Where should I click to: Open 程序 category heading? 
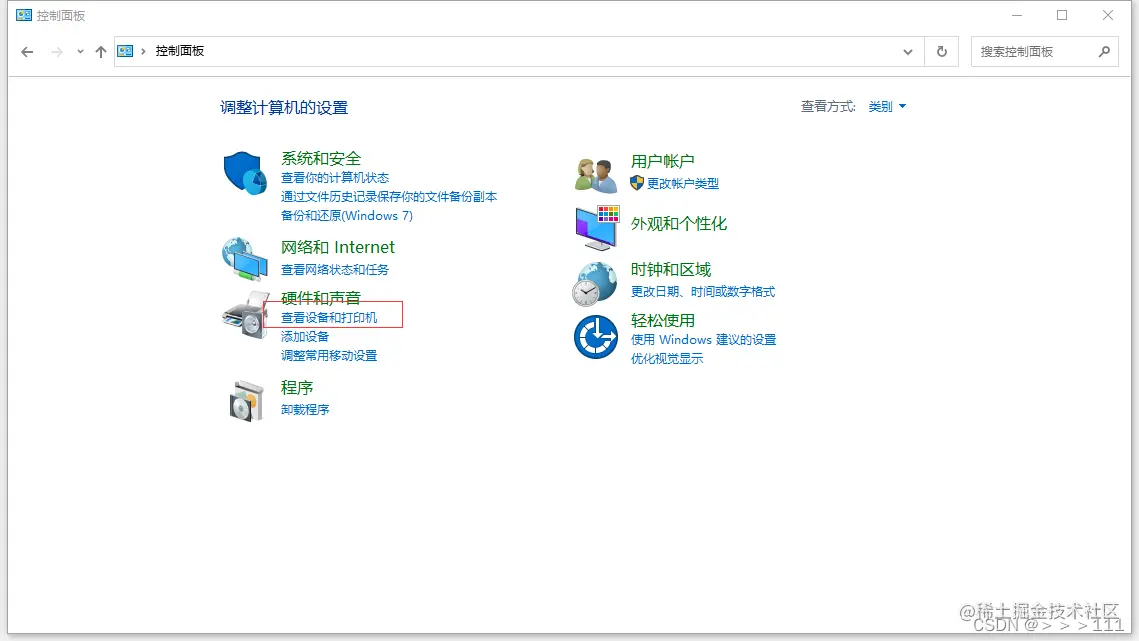tap(297, 387)
